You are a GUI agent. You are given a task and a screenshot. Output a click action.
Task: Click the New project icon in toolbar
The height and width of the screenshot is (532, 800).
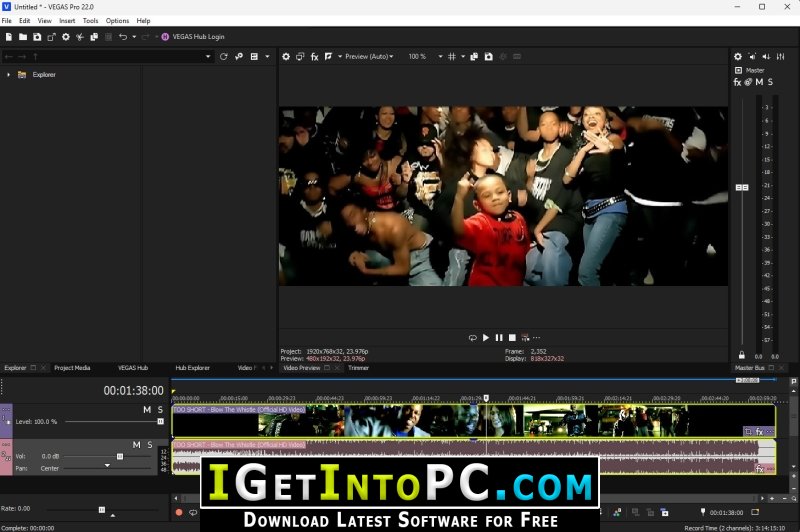pyautogui.click(x=9, y=37)
